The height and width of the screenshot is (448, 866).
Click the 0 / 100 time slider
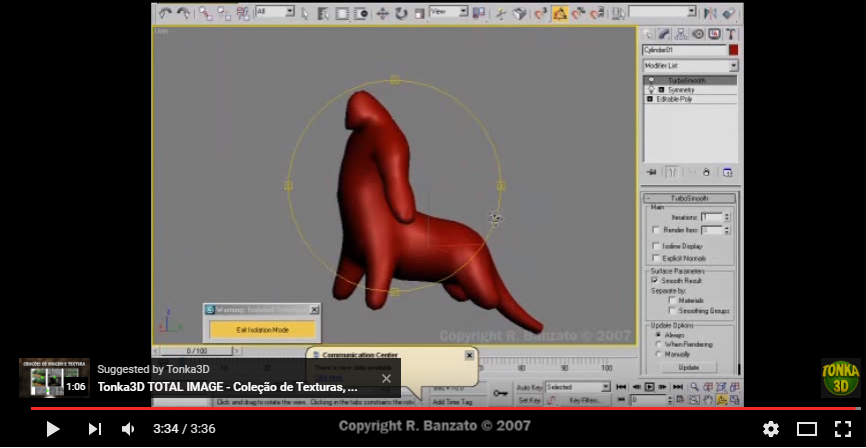[197, 351]
